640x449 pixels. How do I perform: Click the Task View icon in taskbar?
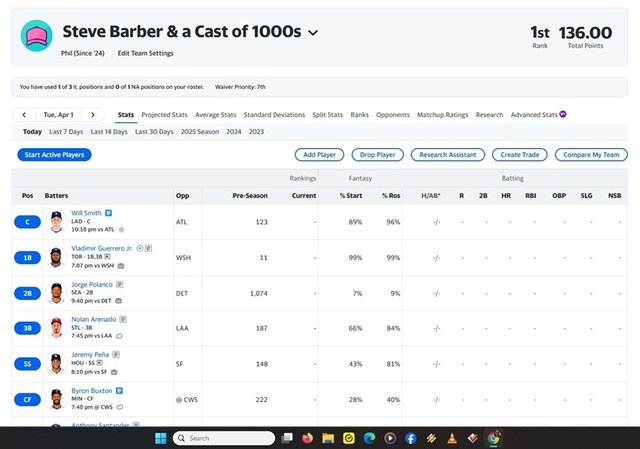287,438
